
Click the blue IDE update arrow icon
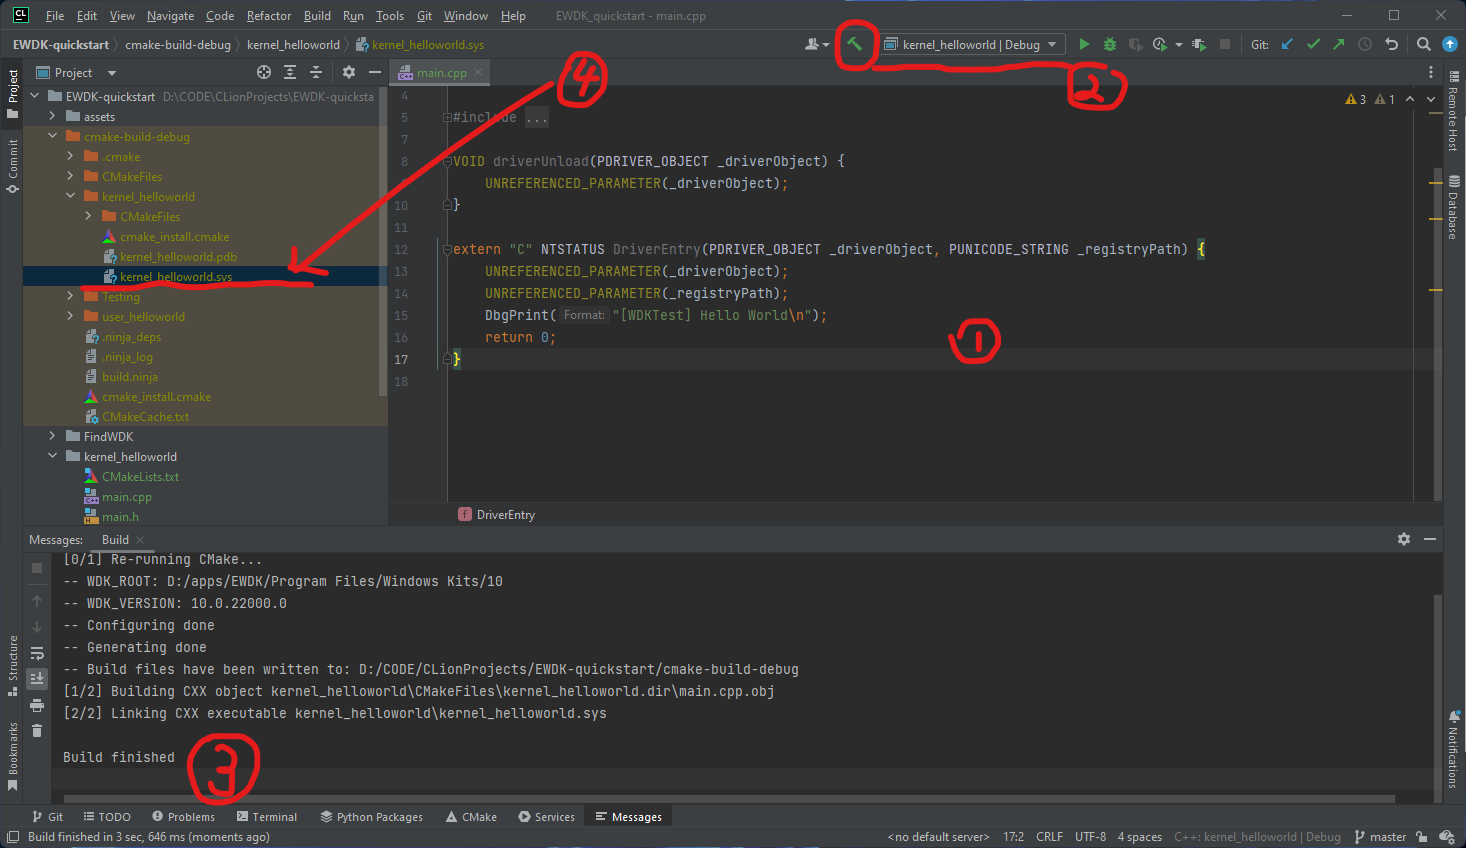1450,44
